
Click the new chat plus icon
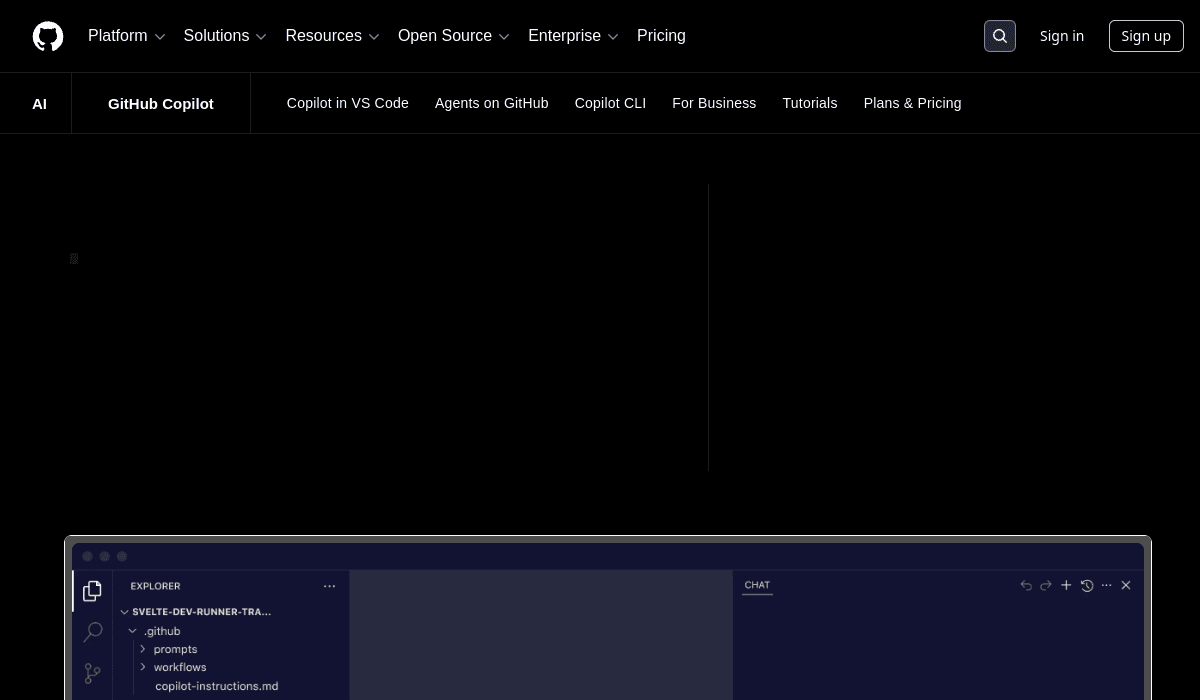(x=1066, y=585)
